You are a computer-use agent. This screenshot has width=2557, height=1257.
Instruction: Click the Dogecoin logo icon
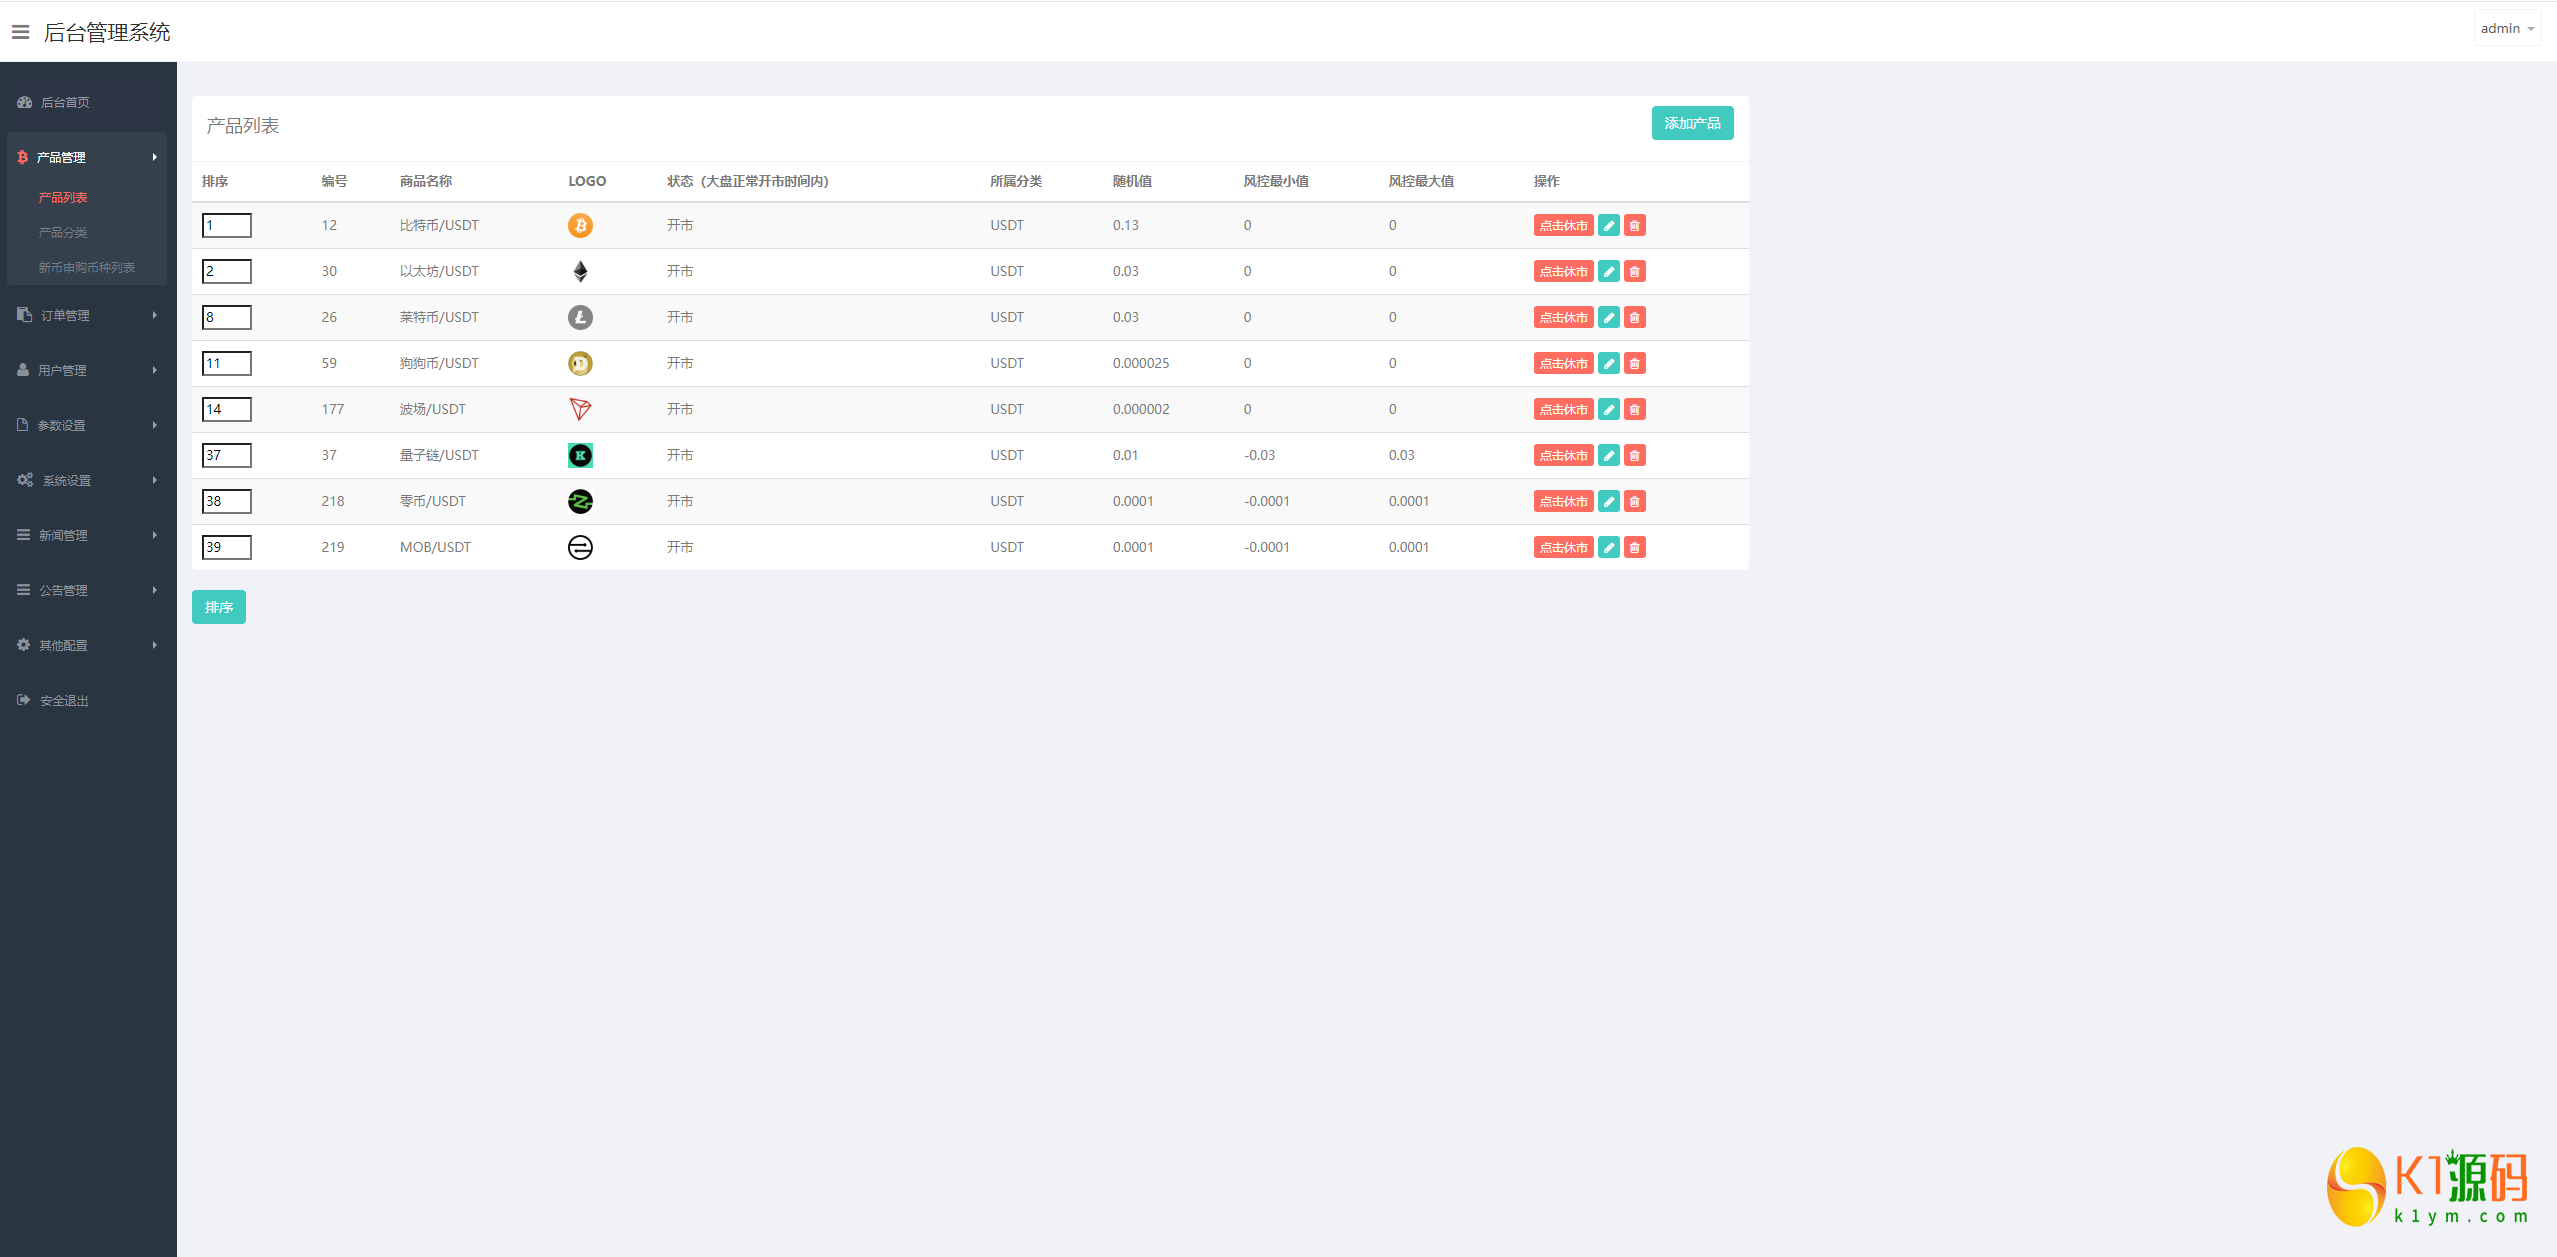(580, 363)
